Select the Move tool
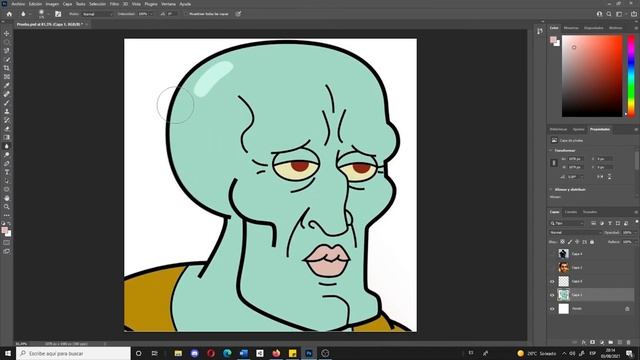Screen dimensions: 640x360 pyautogui.click(x=7, y=33)
